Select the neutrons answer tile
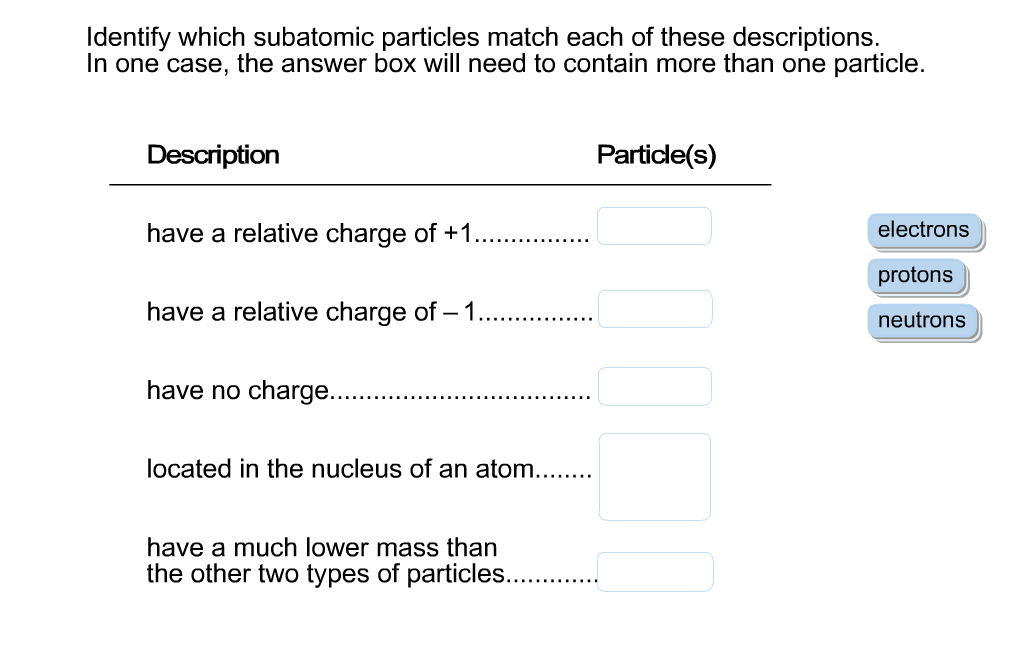The height and width of the screenshot is (660, 1024). [921, 320]
